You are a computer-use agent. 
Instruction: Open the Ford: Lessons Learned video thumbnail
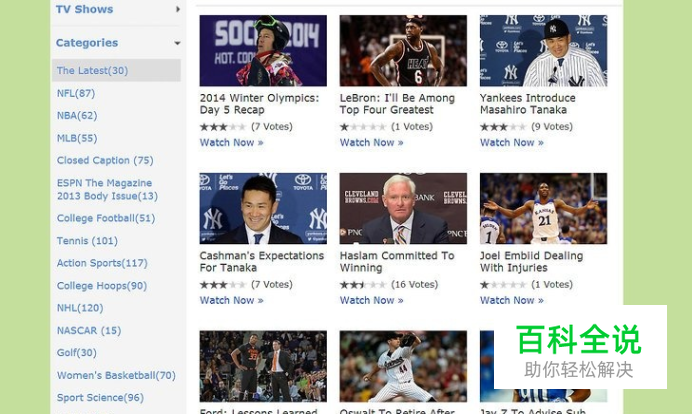(263, 366)
